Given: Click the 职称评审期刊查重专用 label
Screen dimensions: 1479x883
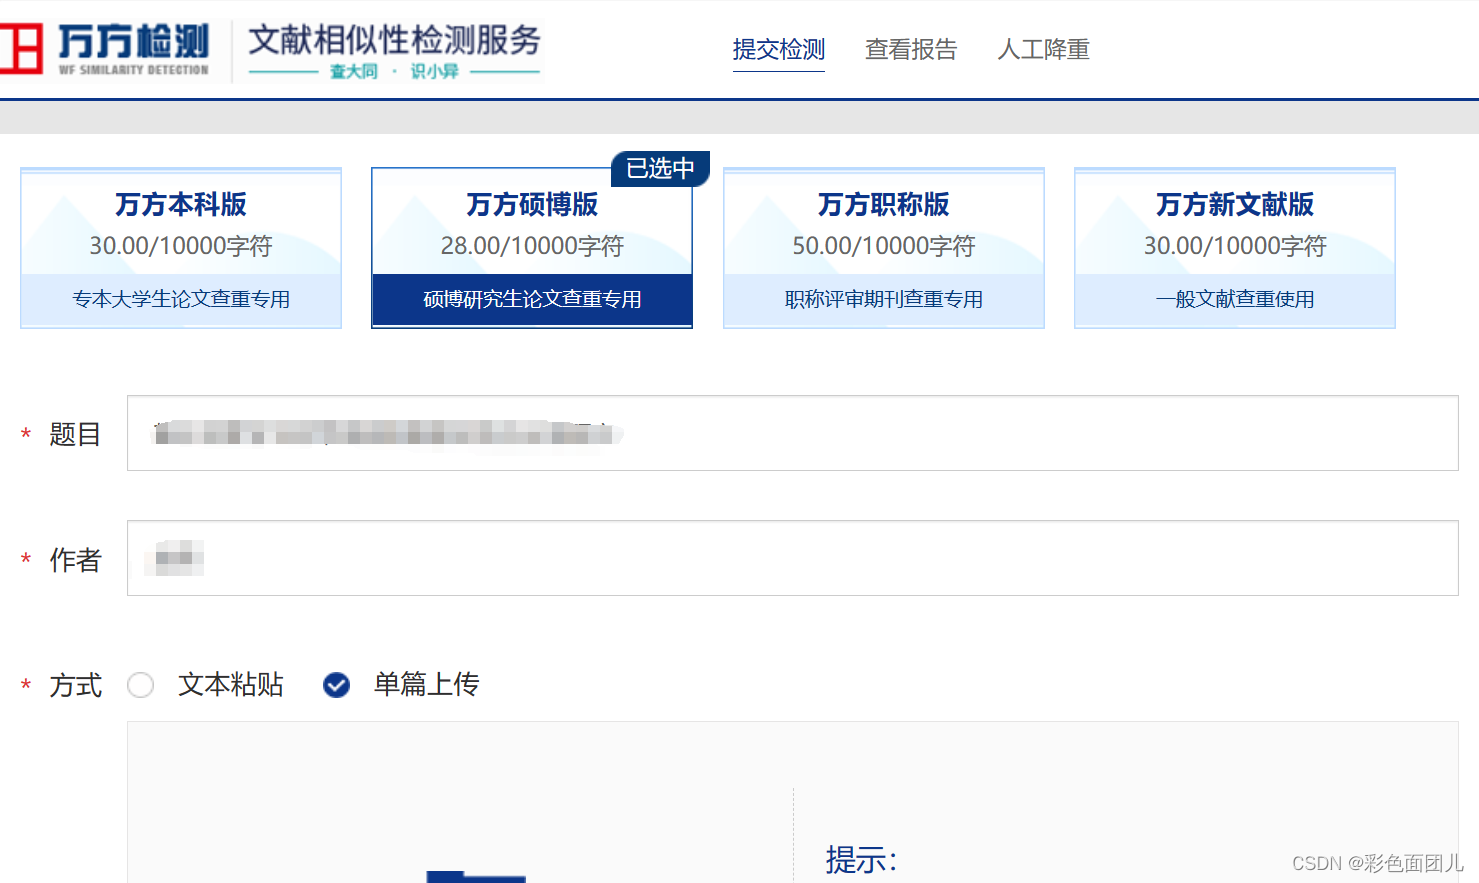Looking at the screenshot, I should 884,299.
